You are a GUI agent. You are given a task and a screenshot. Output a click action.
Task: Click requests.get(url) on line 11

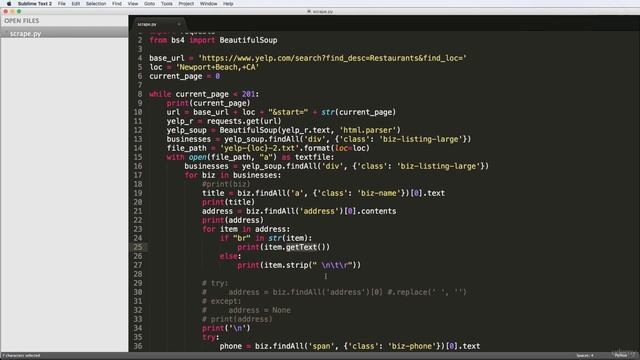(244, 121)
